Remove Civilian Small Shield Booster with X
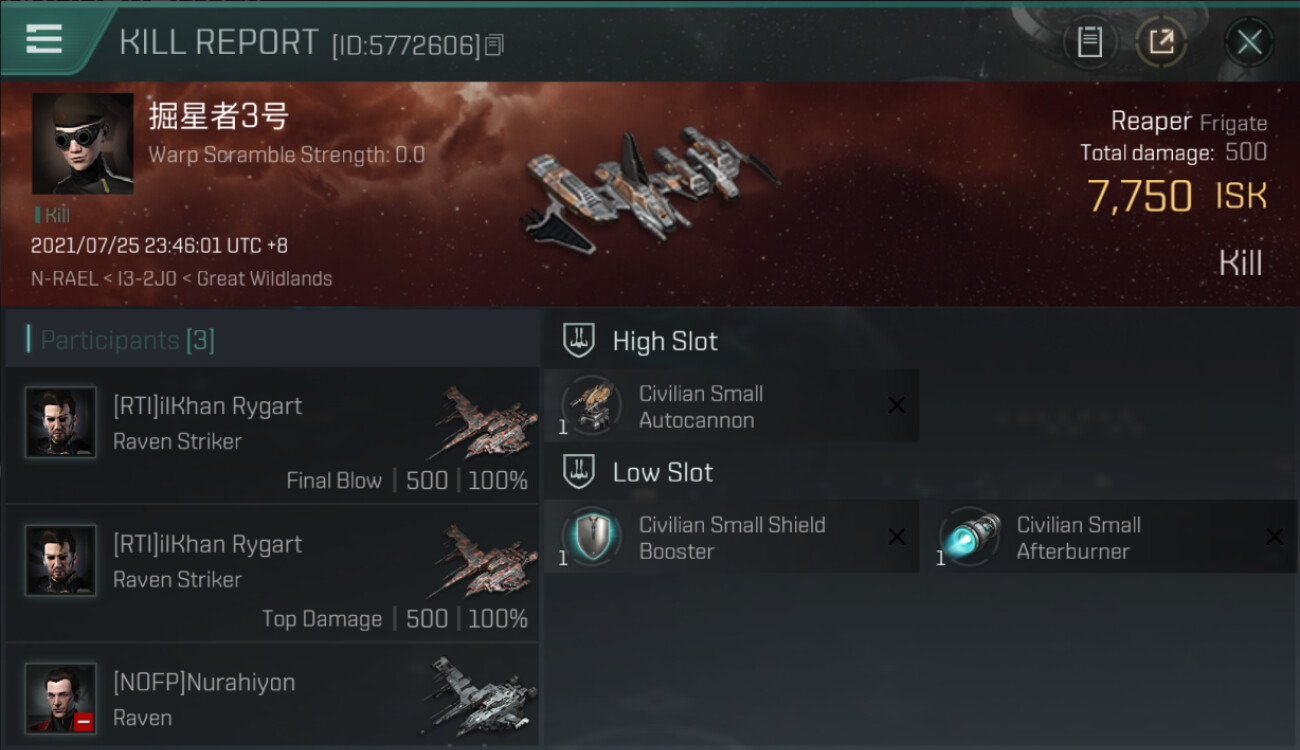Viewport: 1300px width, 750px height. 897,537
